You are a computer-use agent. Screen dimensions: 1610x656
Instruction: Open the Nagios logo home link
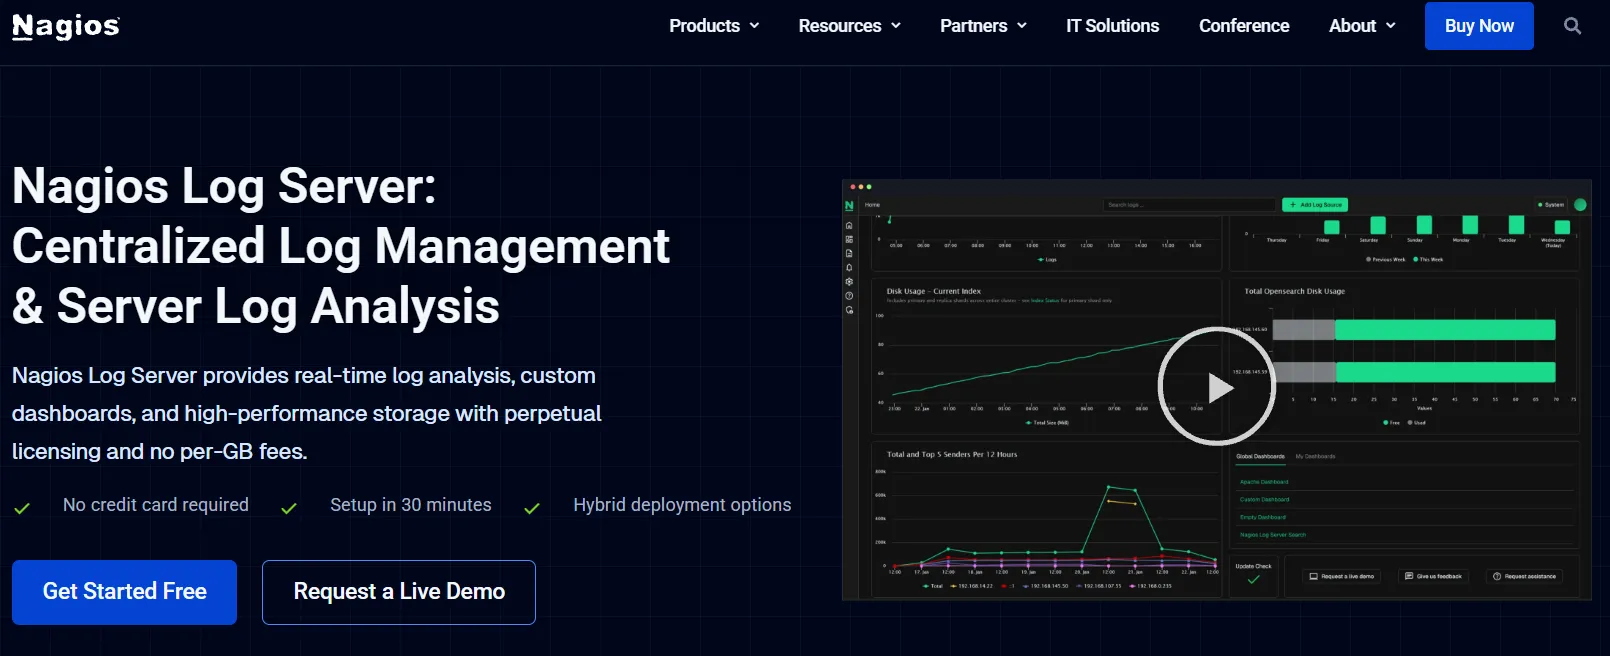tap(66, 26)
